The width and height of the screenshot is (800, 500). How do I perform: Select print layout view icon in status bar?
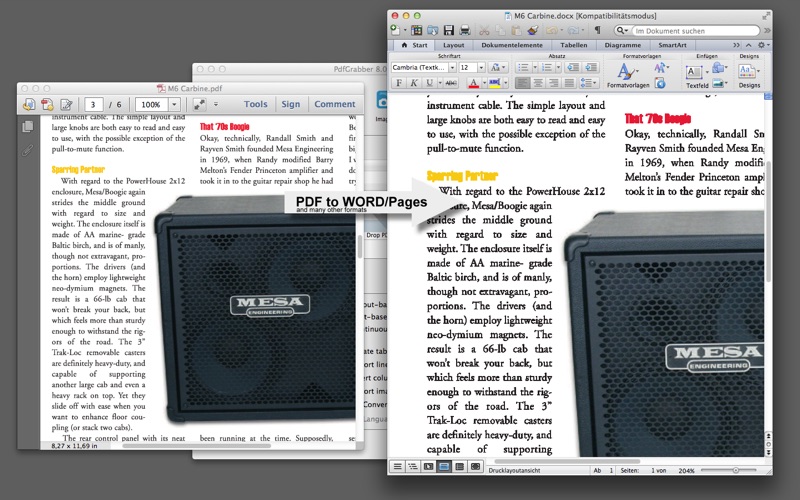444,466
